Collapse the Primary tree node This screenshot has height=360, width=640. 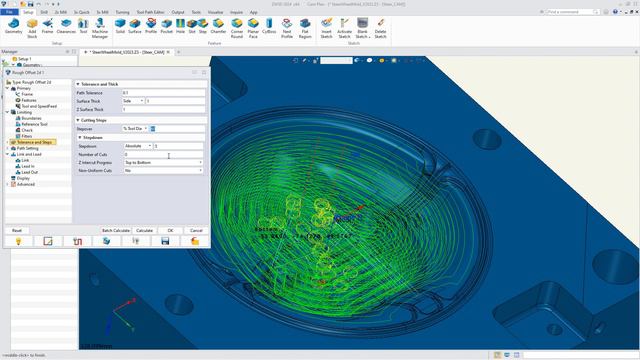coord(7,88)
